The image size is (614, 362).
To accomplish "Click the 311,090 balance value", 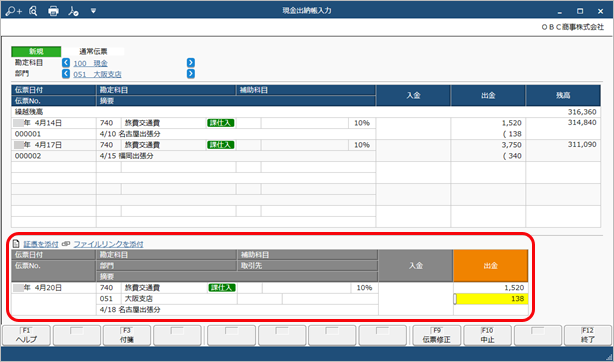I will (x=582, y=145).
